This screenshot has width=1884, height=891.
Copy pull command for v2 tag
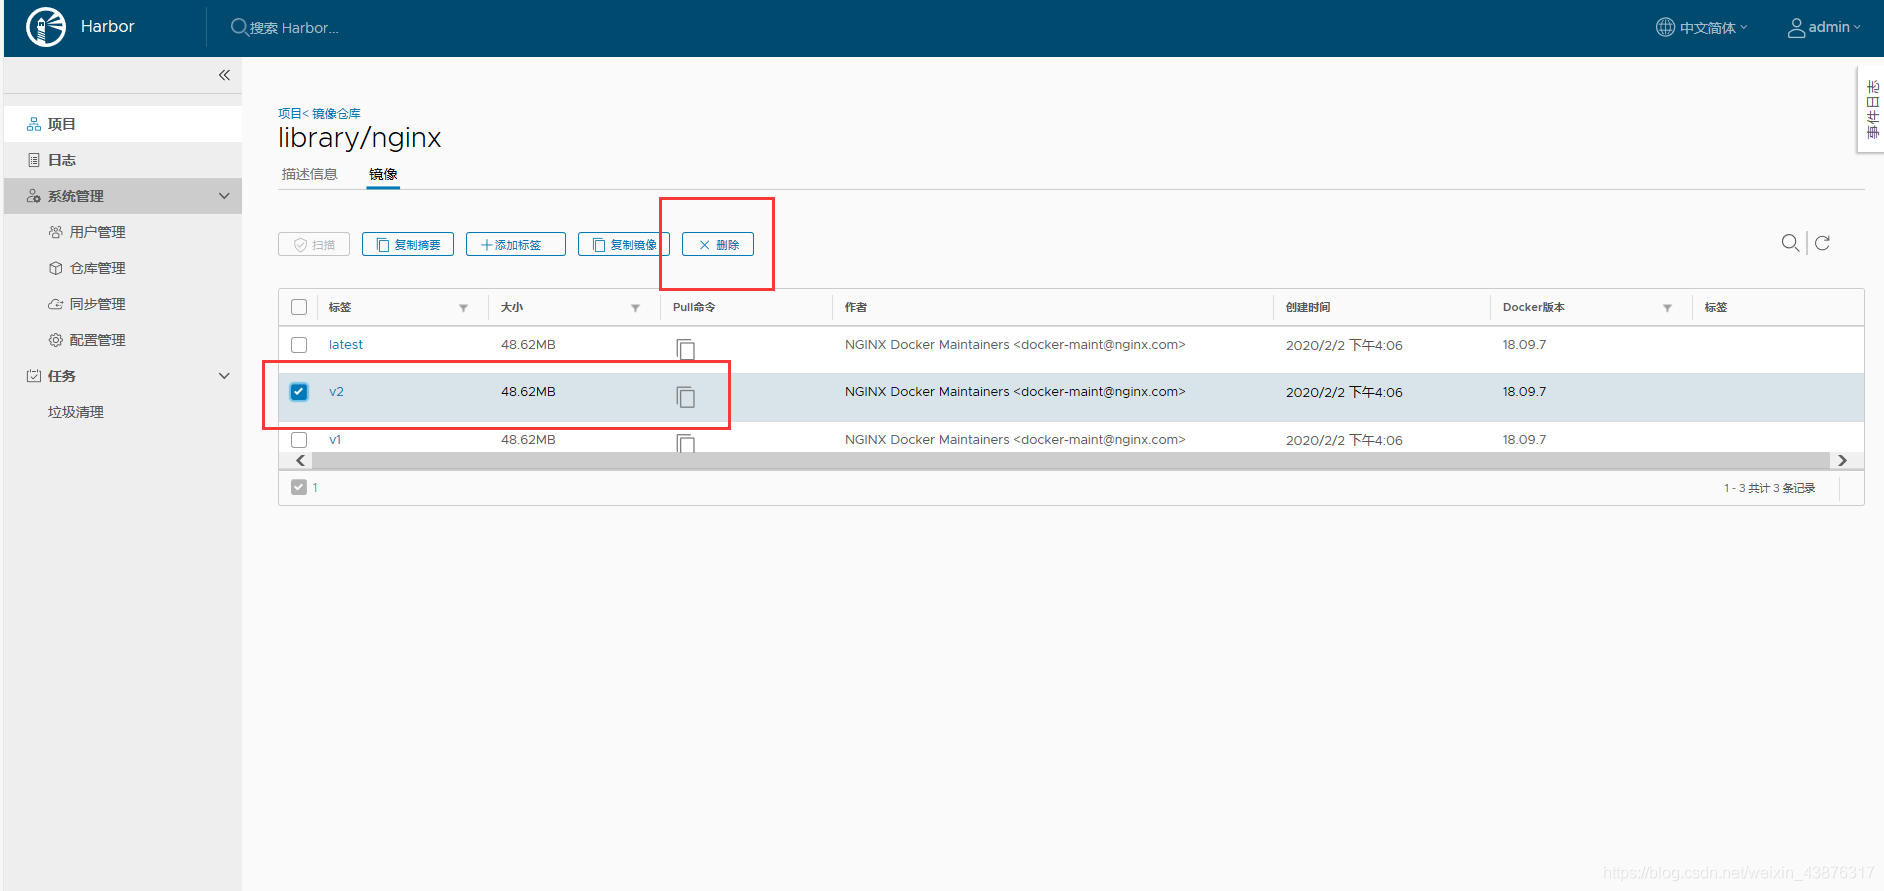point(685,396)
